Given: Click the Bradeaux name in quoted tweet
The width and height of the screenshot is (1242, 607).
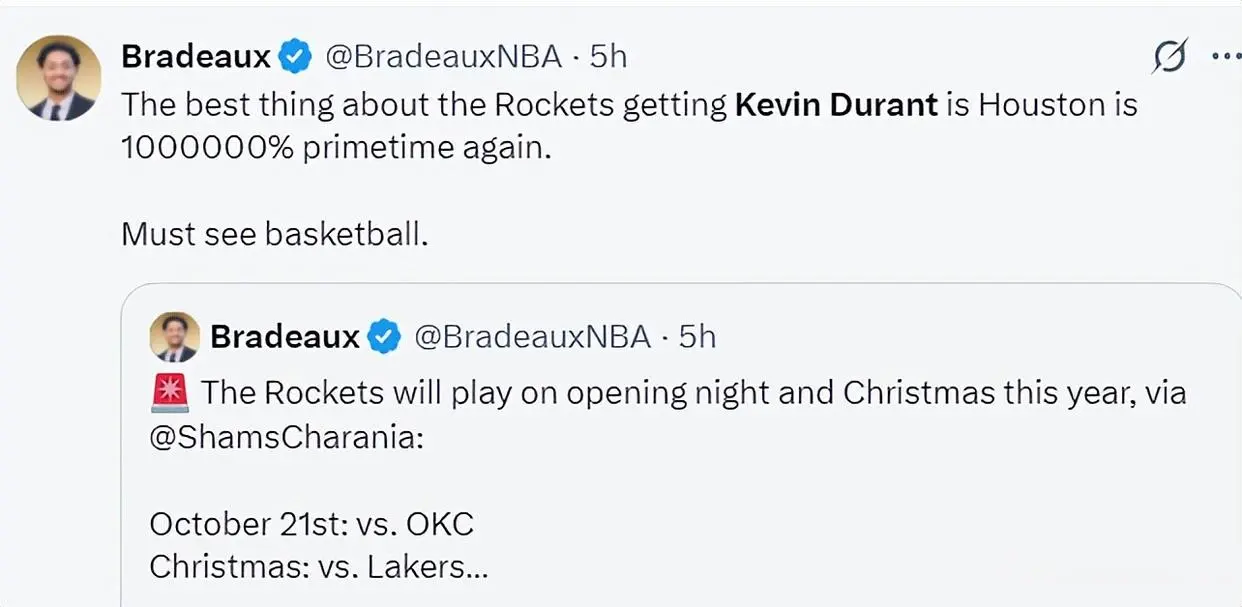Looking at the screenshot, I should 285,337.
